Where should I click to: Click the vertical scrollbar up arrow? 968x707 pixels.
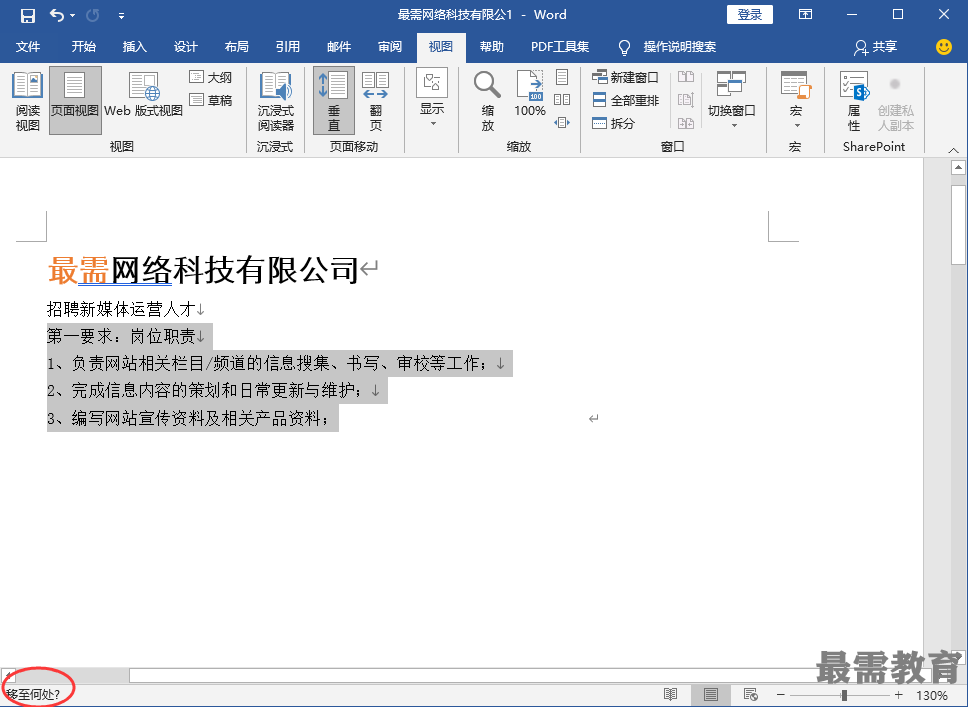pos(958,167)
